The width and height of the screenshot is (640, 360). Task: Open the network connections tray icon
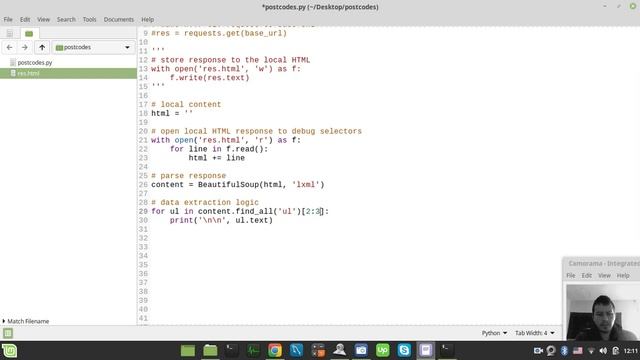[591, 351]
